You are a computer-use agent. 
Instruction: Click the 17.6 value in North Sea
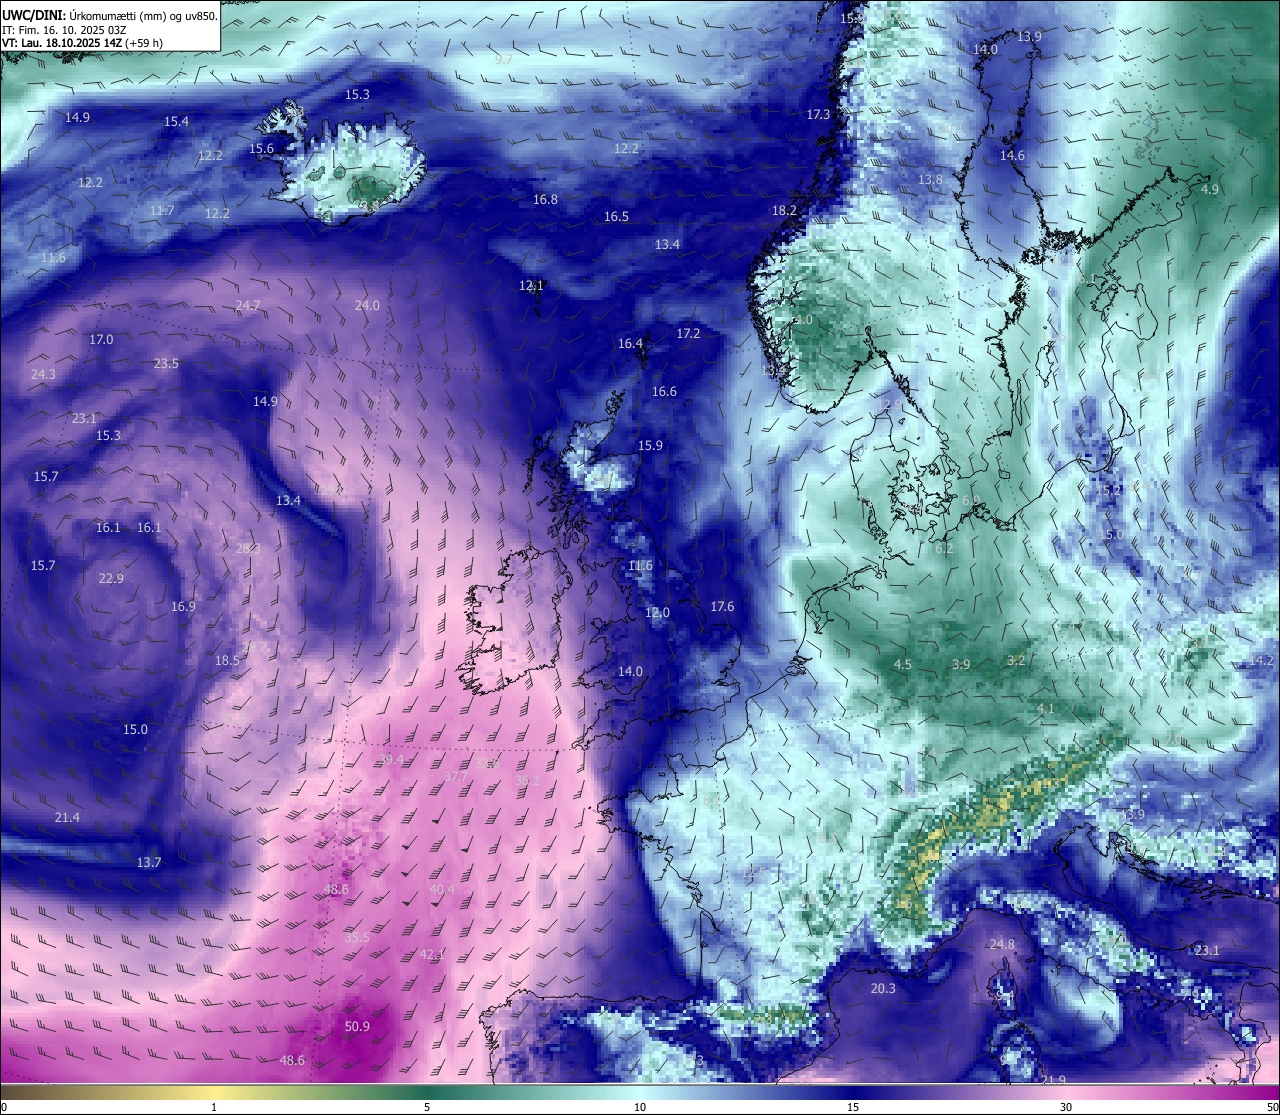pos(722,606)
